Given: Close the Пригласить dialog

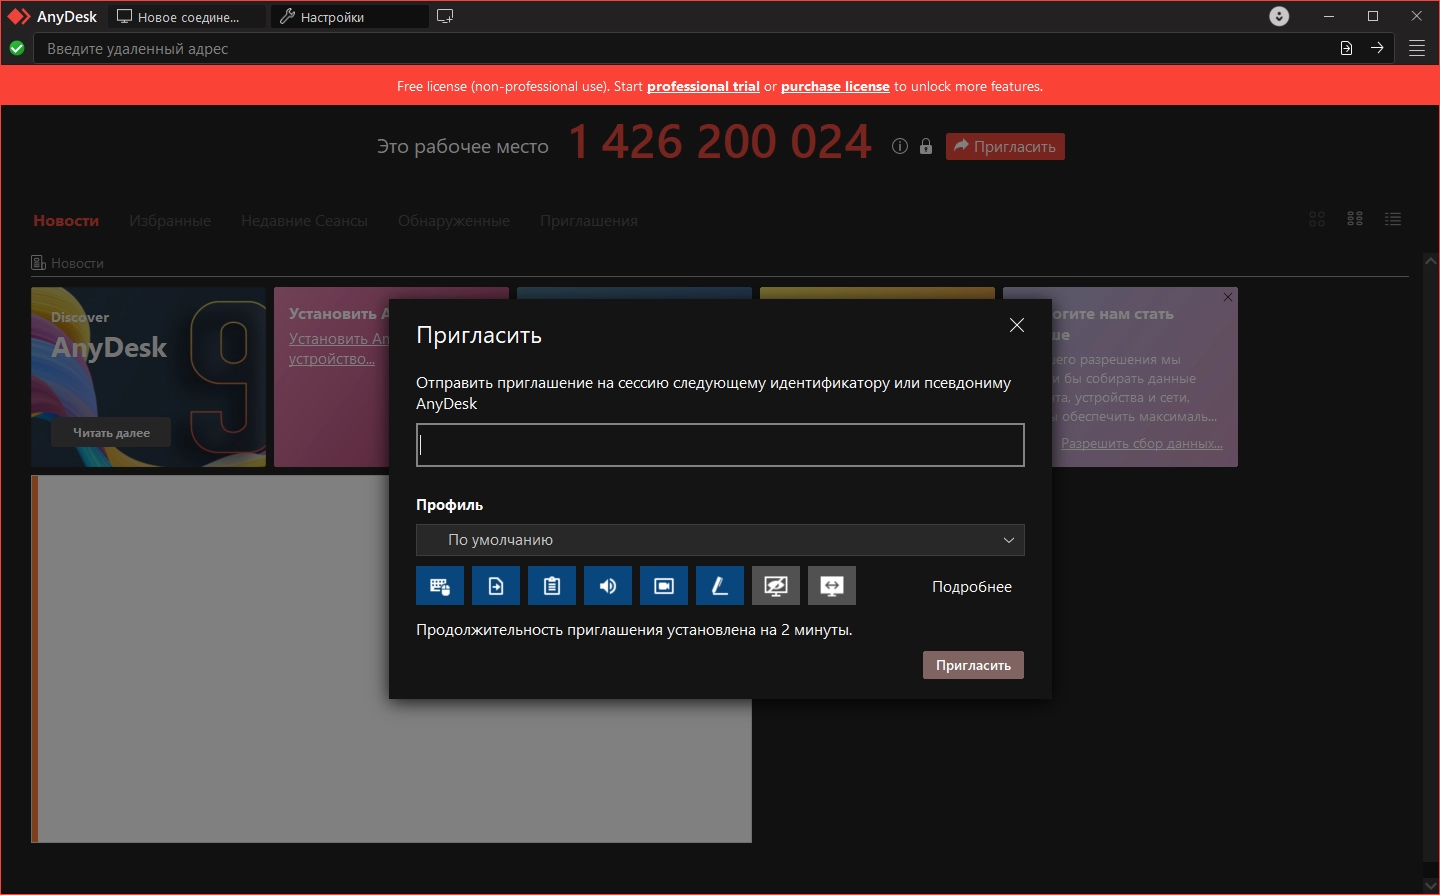Looking at the screenshot, I should pos(1017,325).
